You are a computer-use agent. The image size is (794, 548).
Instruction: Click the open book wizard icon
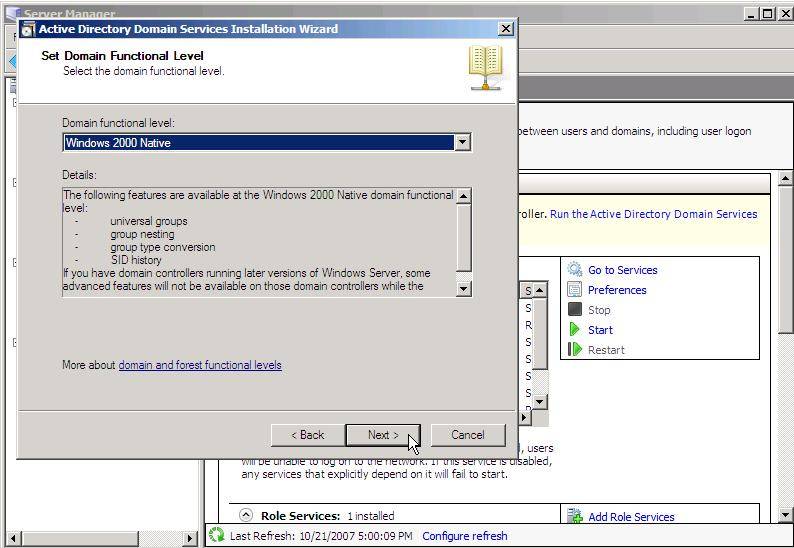485,68
